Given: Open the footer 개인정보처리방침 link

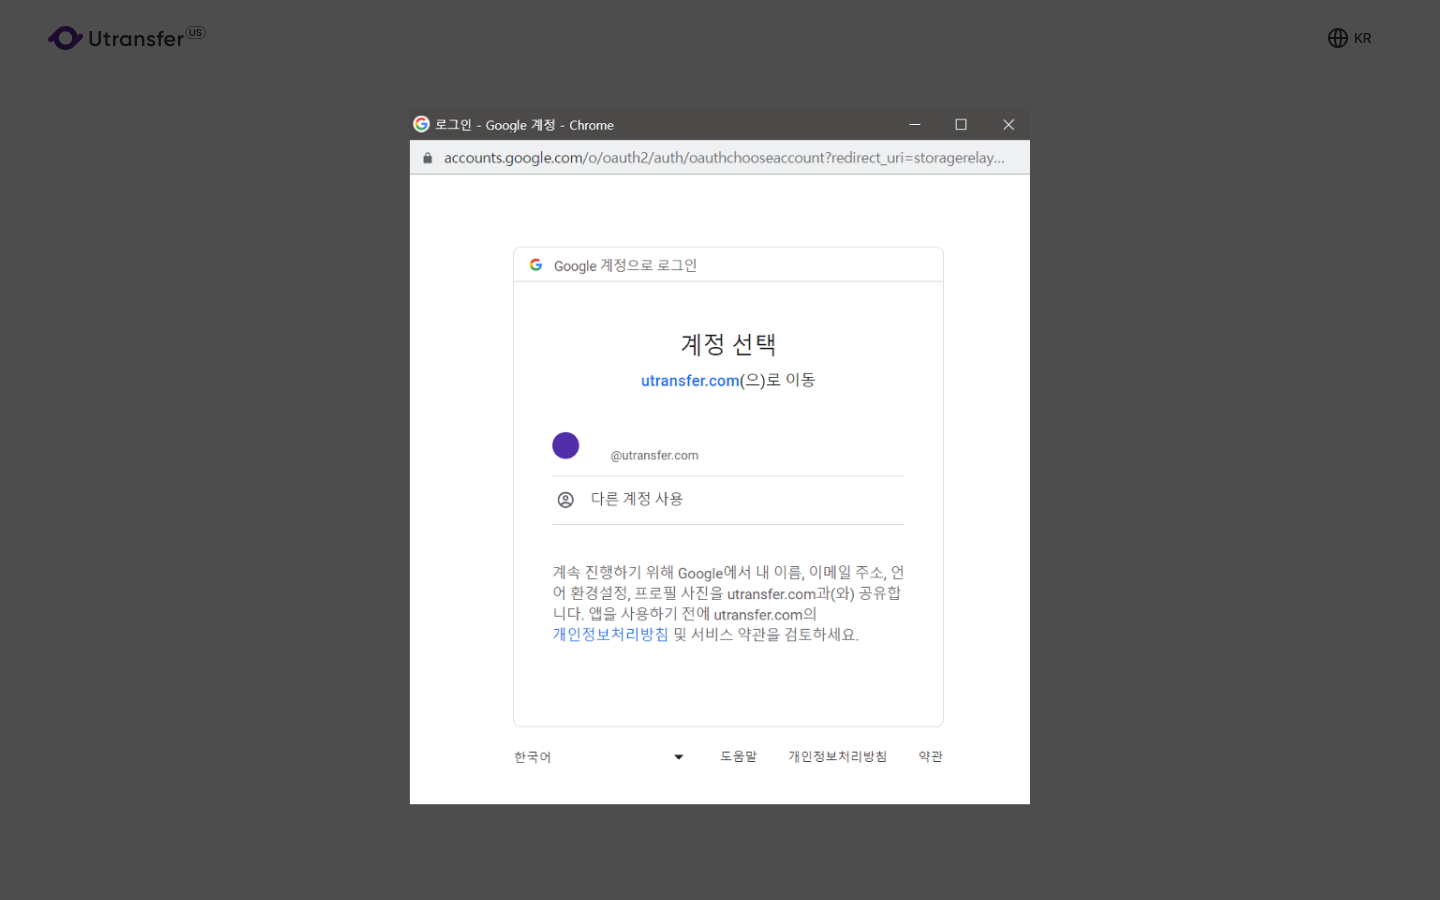Looking at the screenshot, I should point(837,757).
